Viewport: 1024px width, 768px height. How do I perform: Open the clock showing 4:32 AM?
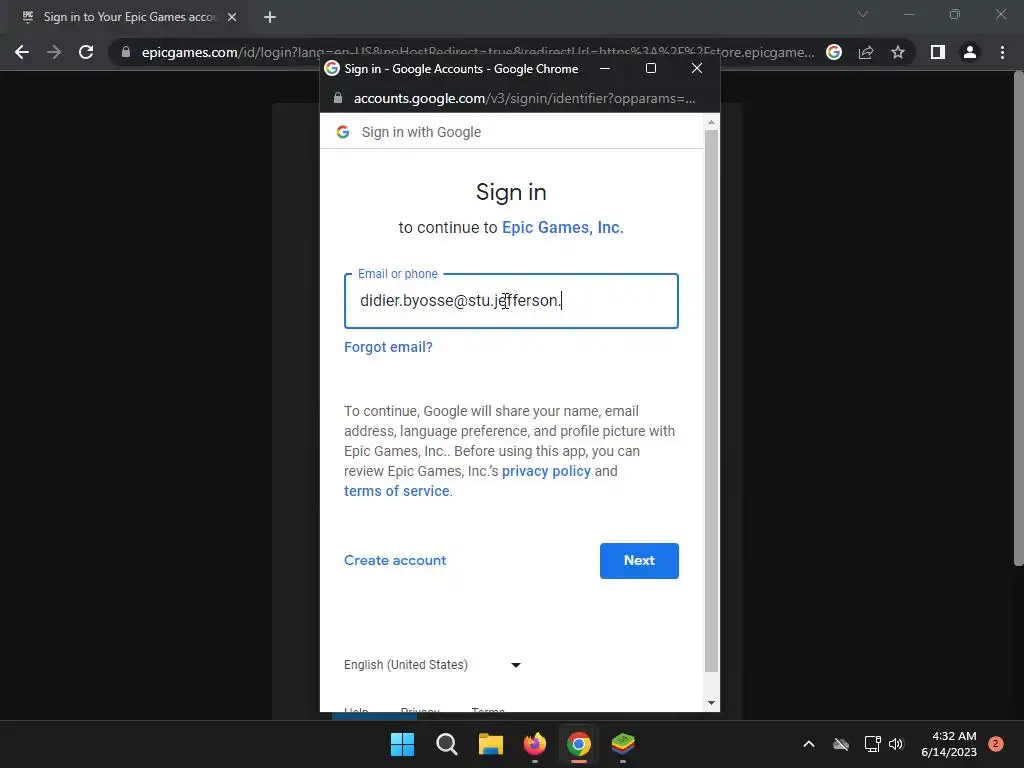point(949,744)
